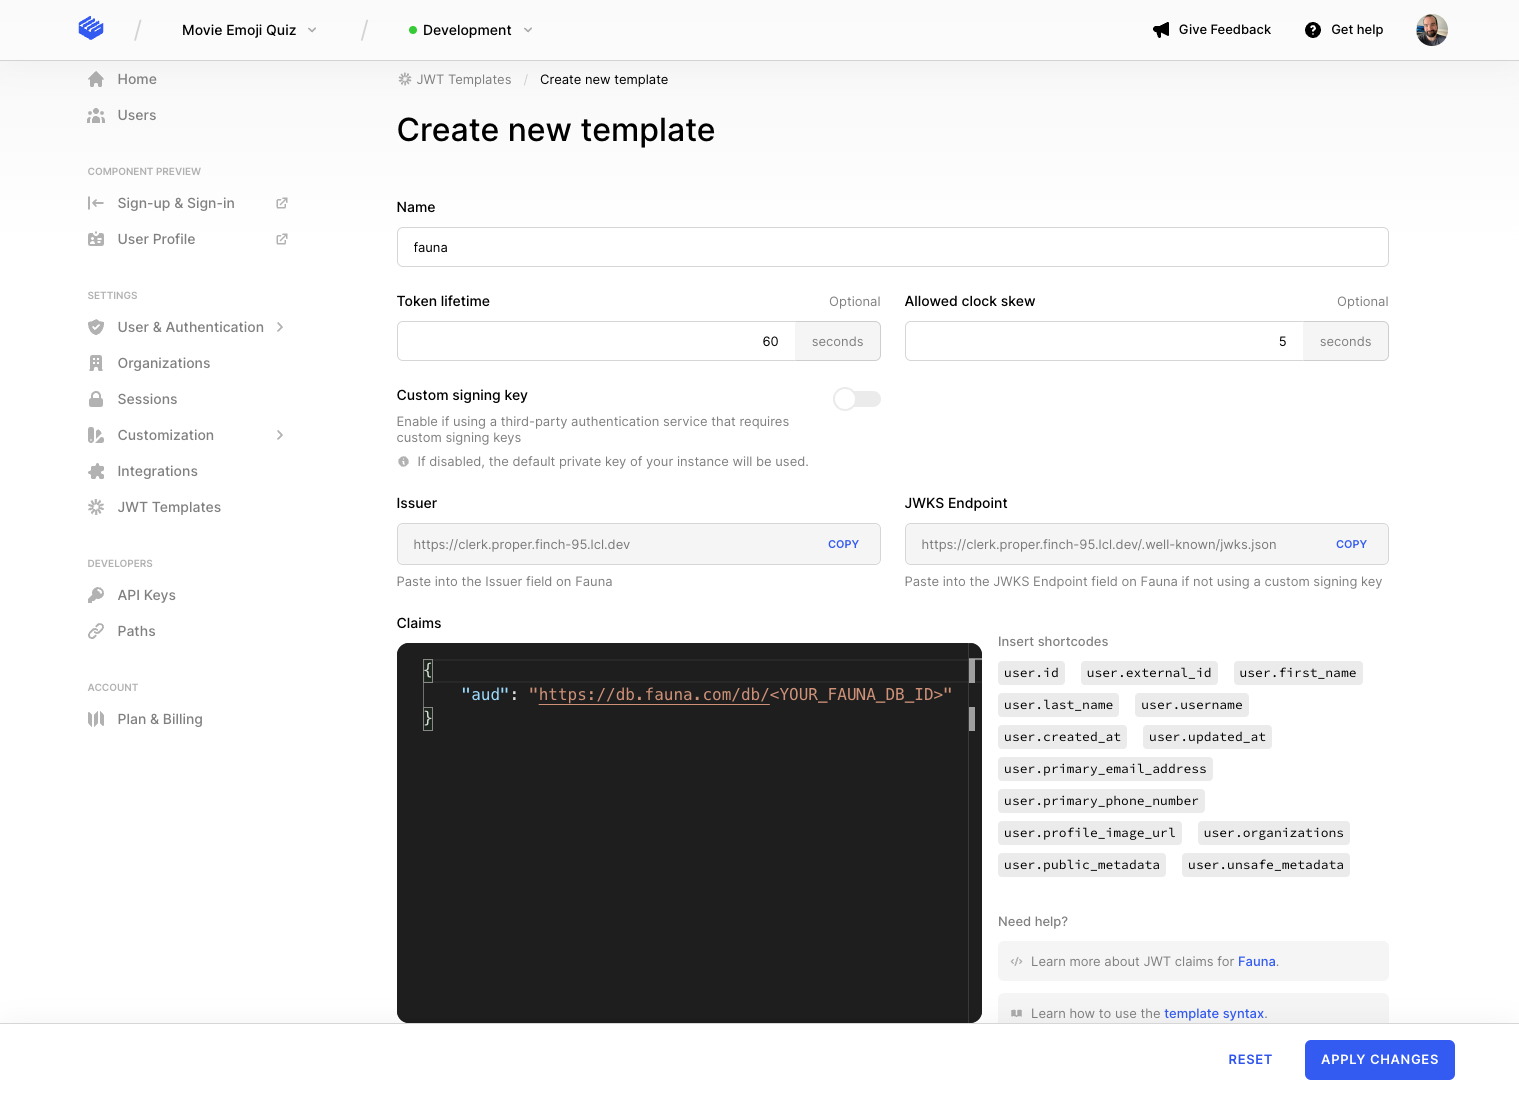Click the Get help question mark icon
The width and height of the screenshot is (1519, 1096).
click(1313, 30)
